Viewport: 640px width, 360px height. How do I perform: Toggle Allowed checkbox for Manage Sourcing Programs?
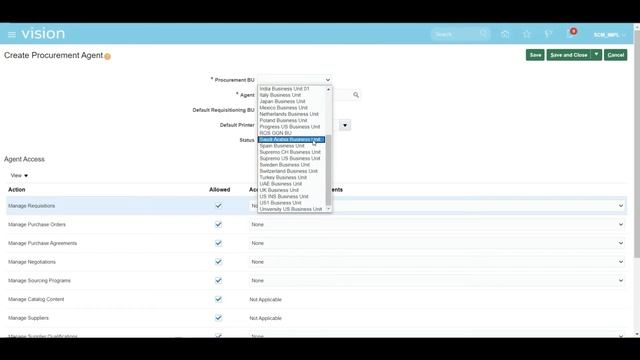point(218,280)
